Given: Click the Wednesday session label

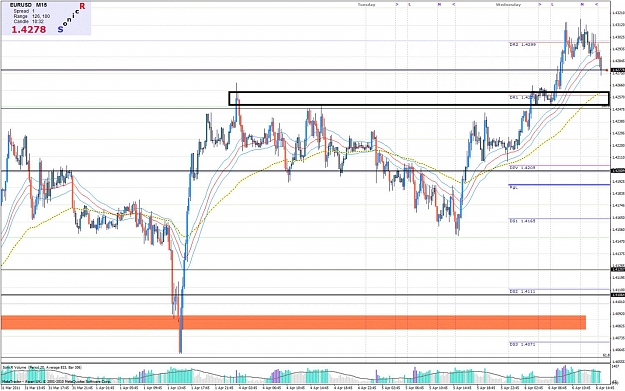Looking at the screenshot, I should pos(508,4).
